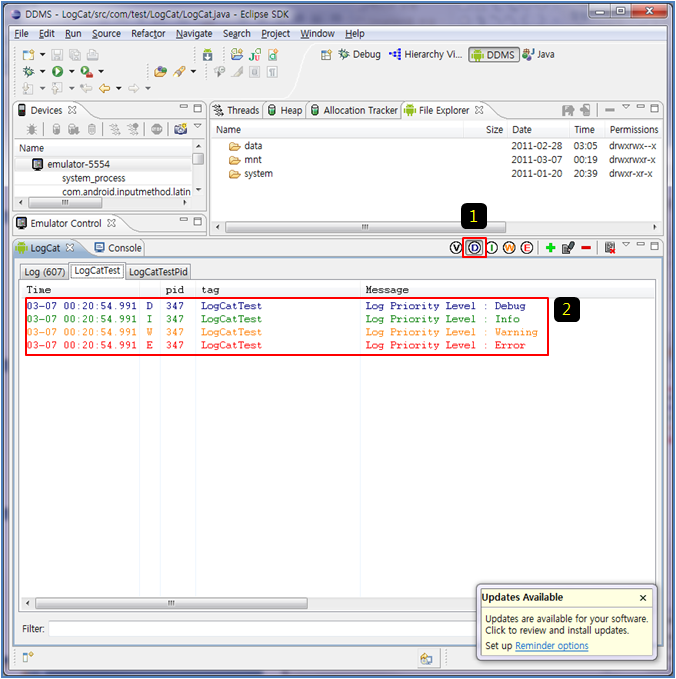Select the Log (607) filter tab

pos(45,272)
